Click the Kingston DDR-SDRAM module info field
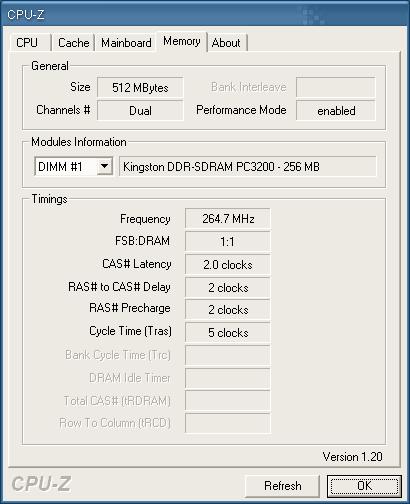Image resolution: width=410 pixels, height=504 pixels. coord(248,166)
